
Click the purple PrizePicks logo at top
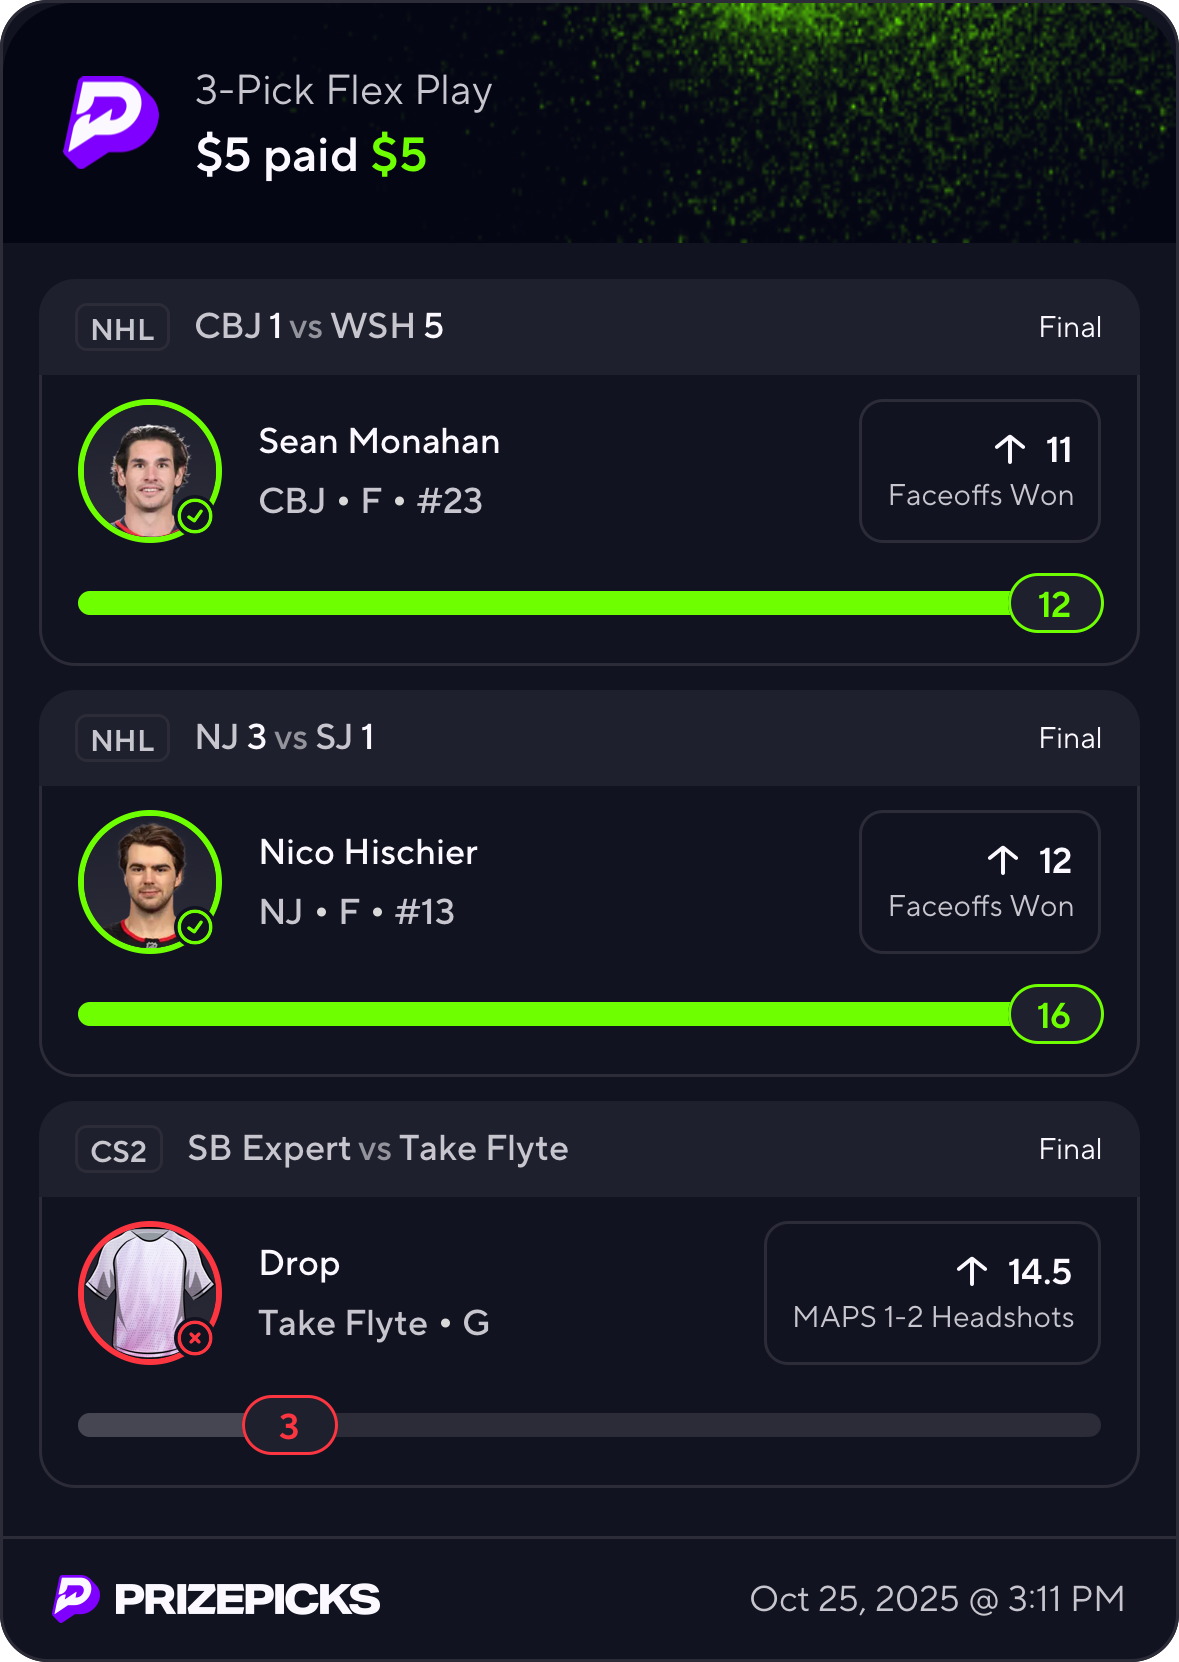coord(111,121)
